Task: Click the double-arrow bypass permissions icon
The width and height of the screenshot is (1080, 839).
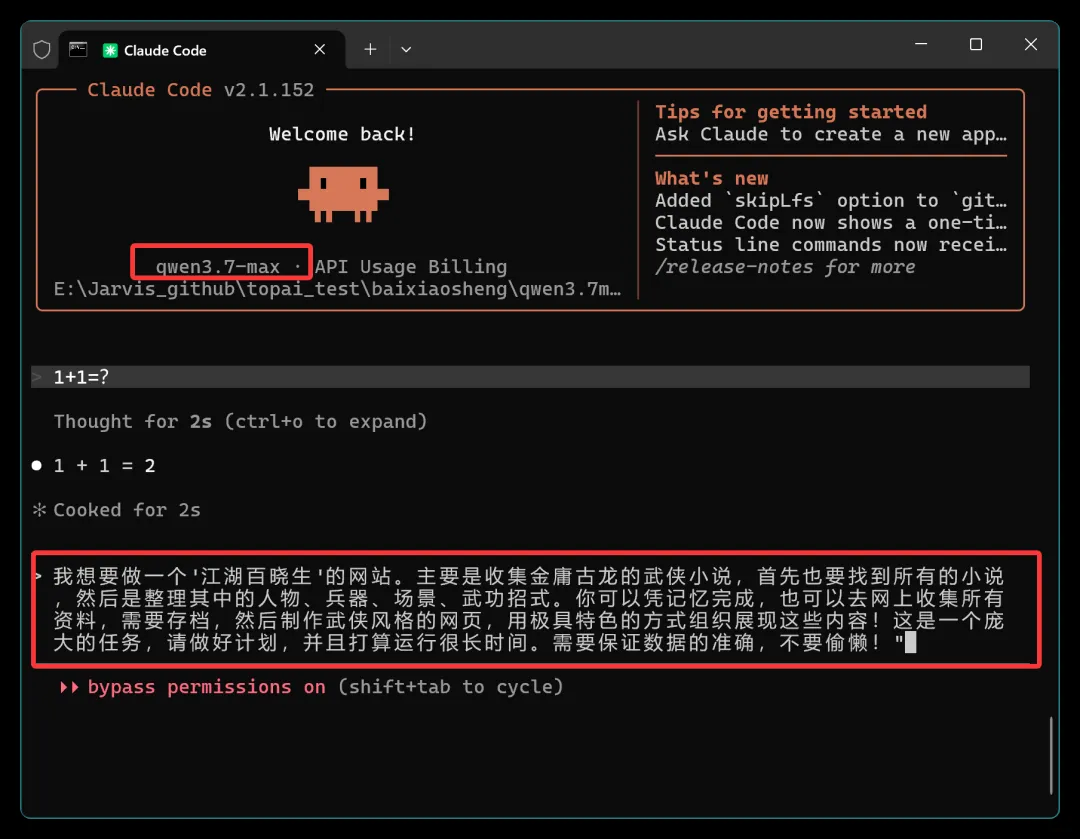Action: click(x=69, y=687)
